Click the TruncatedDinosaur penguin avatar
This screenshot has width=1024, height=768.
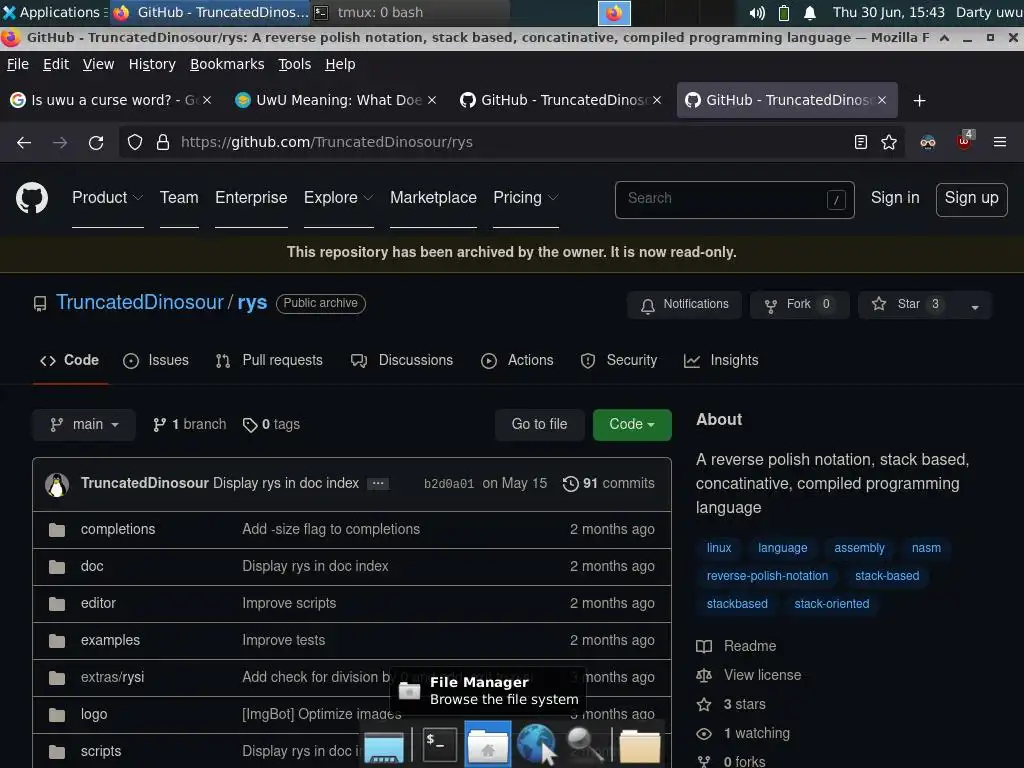coord(57,485)
